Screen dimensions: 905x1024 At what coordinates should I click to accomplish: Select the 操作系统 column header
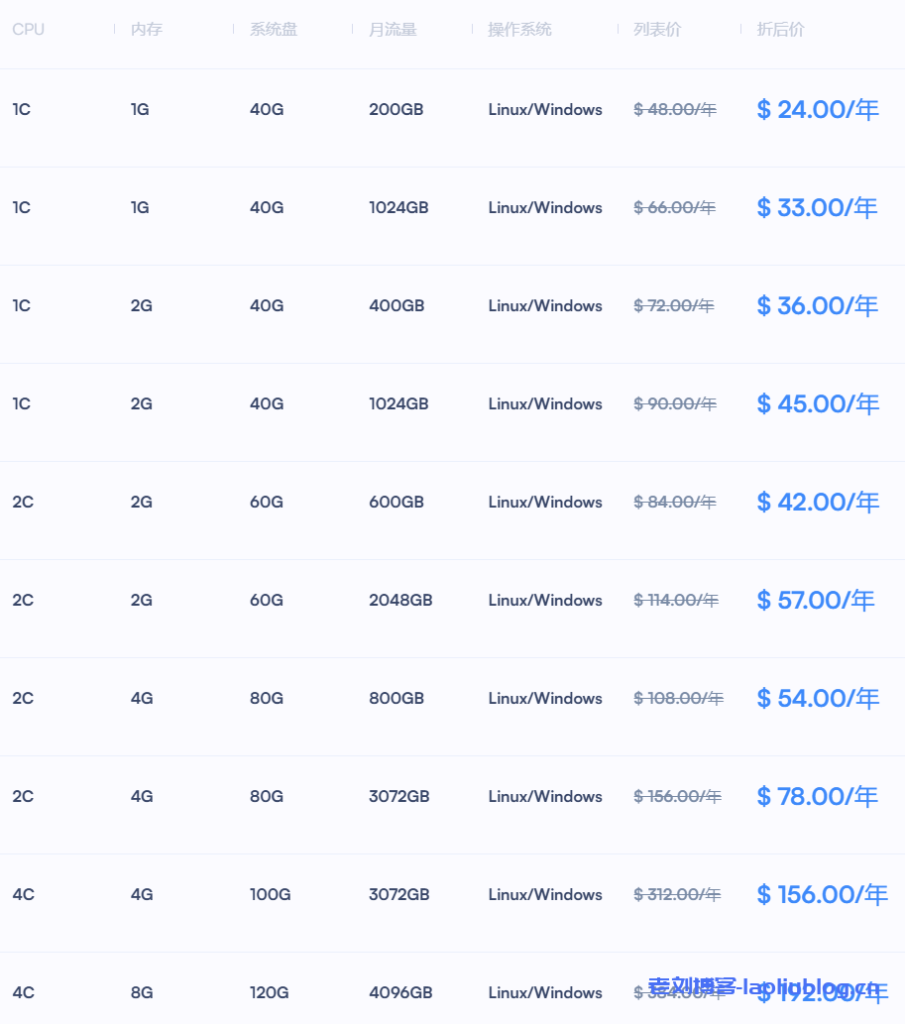coord(519,30)
